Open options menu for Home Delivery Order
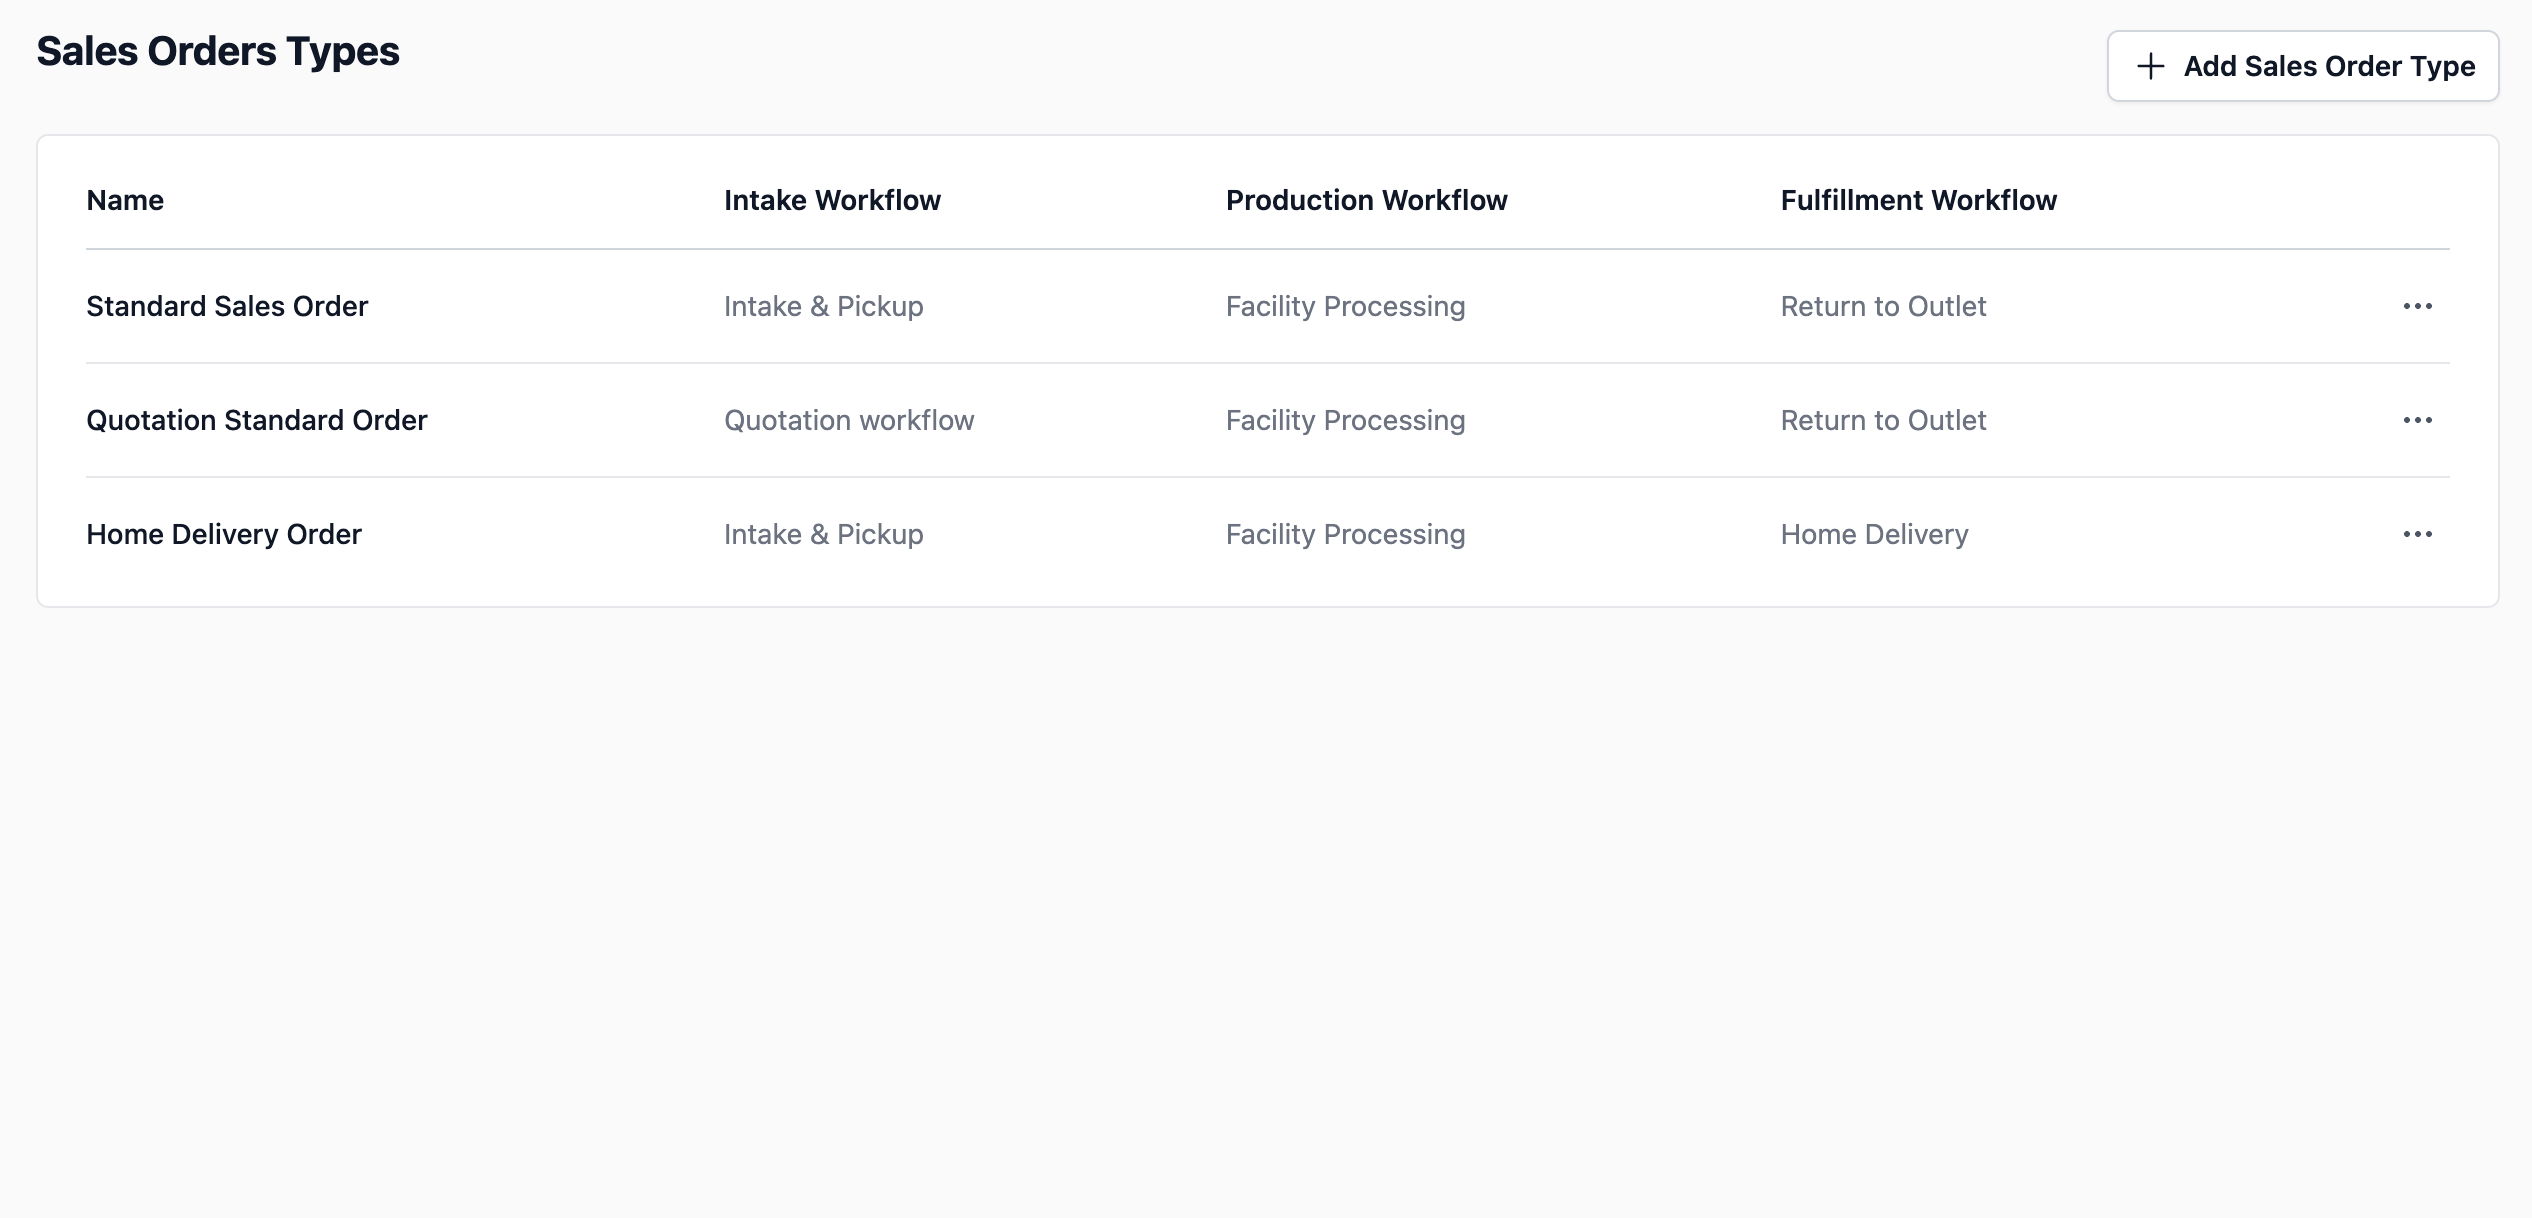The image size is (2532, 1218). [x=2417, y=534]
